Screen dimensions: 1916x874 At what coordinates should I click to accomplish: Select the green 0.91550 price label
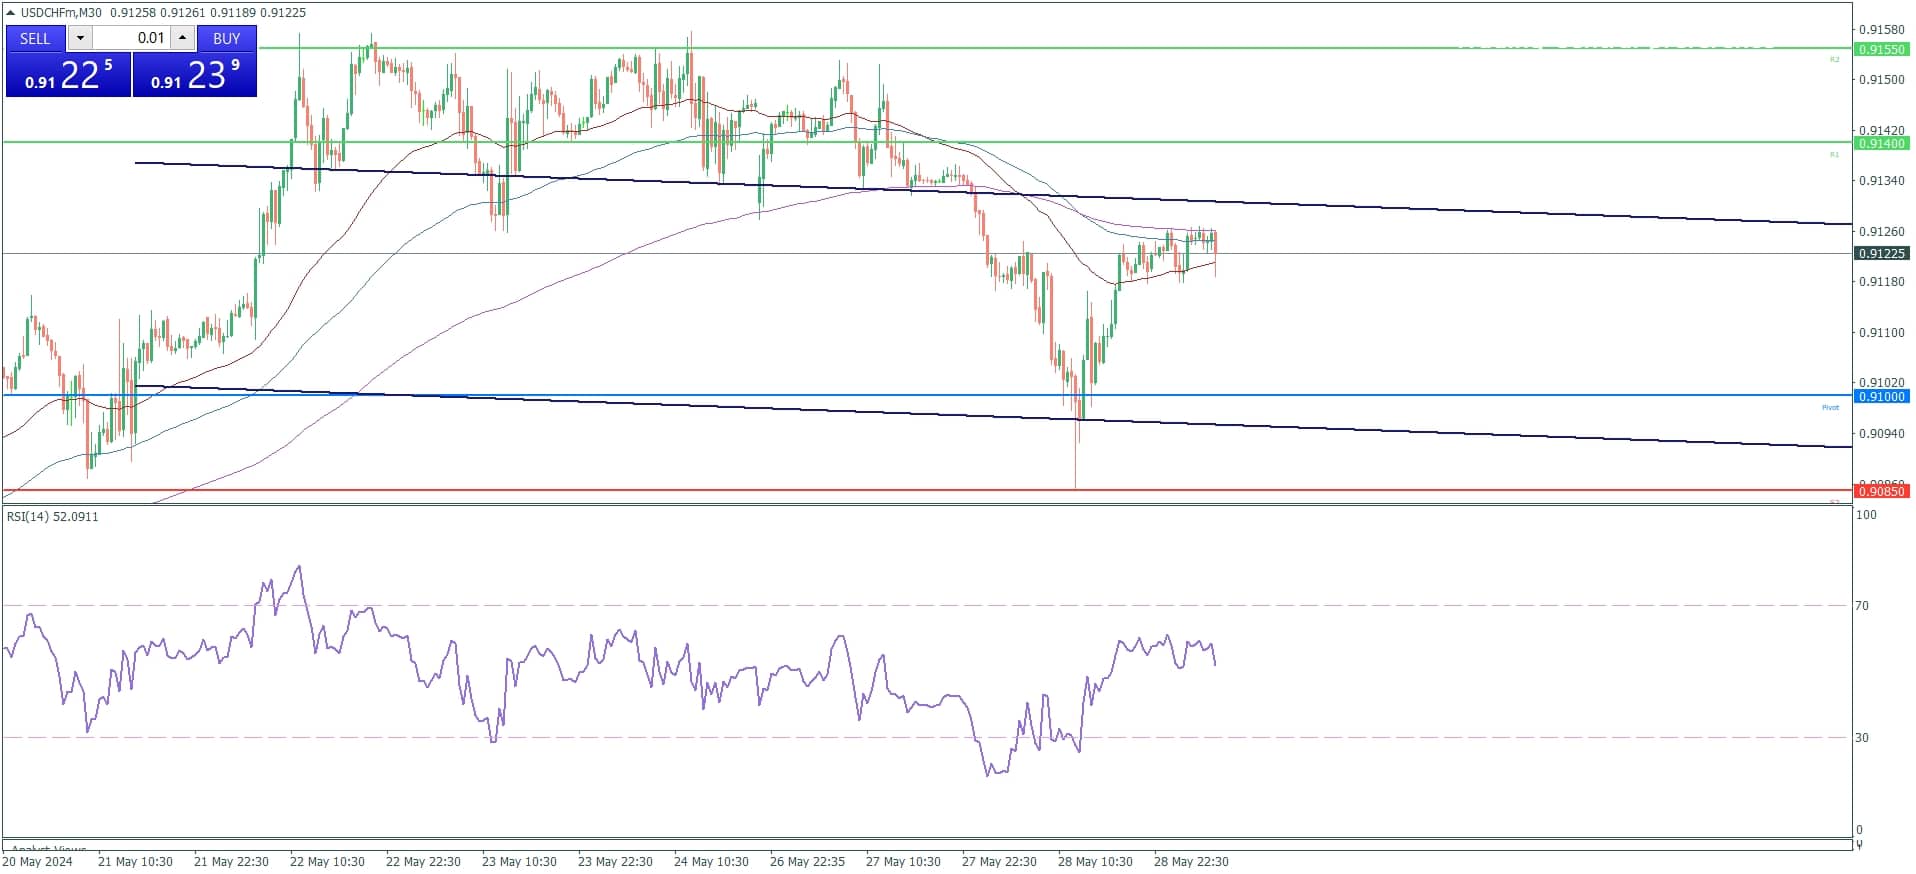click(x=1882, y=49)
